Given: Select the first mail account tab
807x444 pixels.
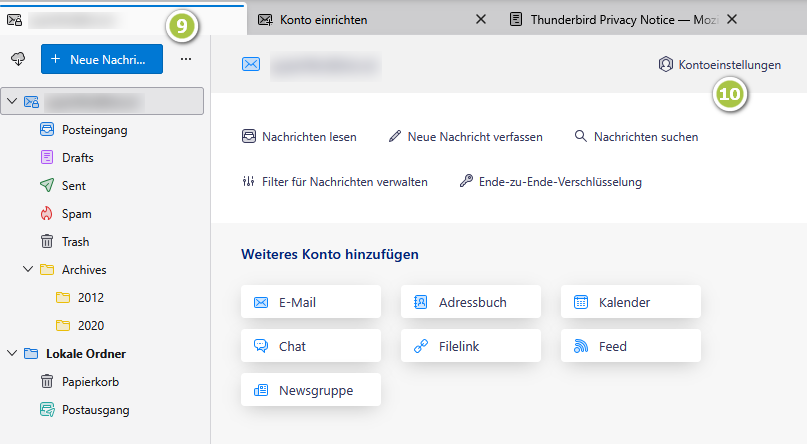Looking at the screenshot, I should [122, 20].
